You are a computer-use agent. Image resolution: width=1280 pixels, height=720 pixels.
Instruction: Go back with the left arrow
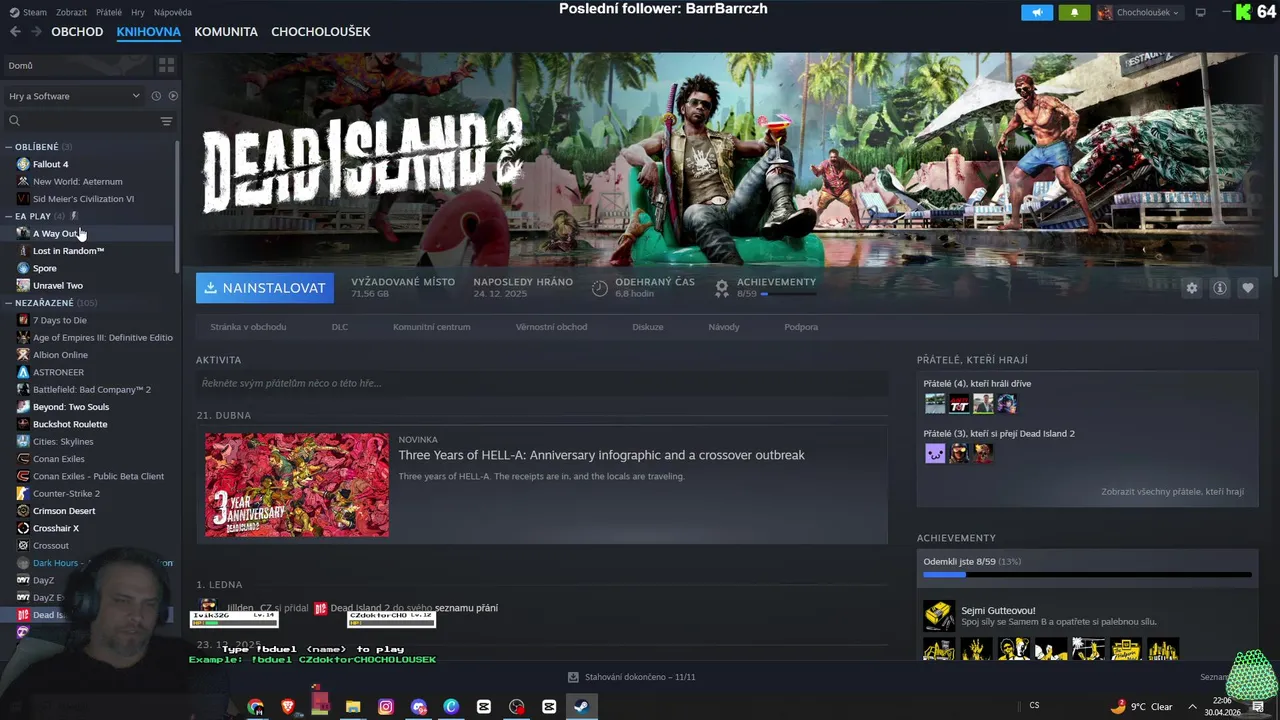tap(15, 32)
